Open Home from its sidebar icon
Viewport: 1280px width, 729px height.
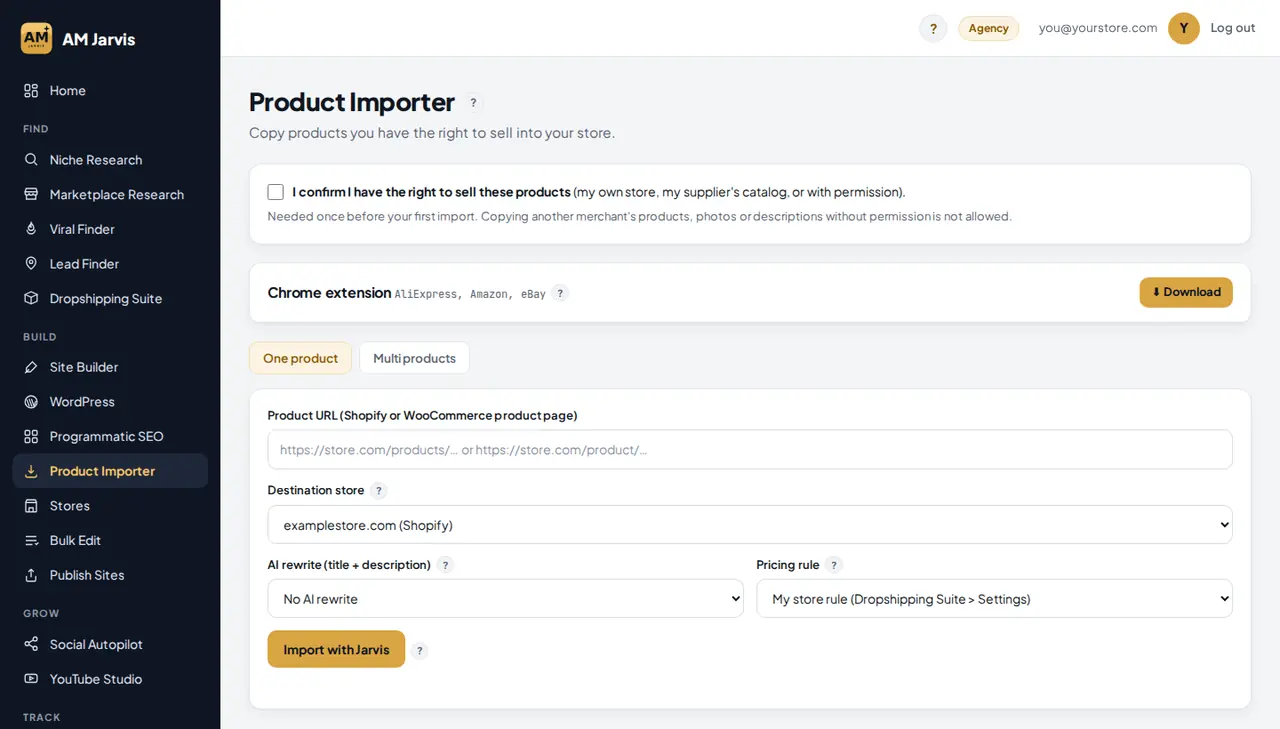(x=31, y=91)
